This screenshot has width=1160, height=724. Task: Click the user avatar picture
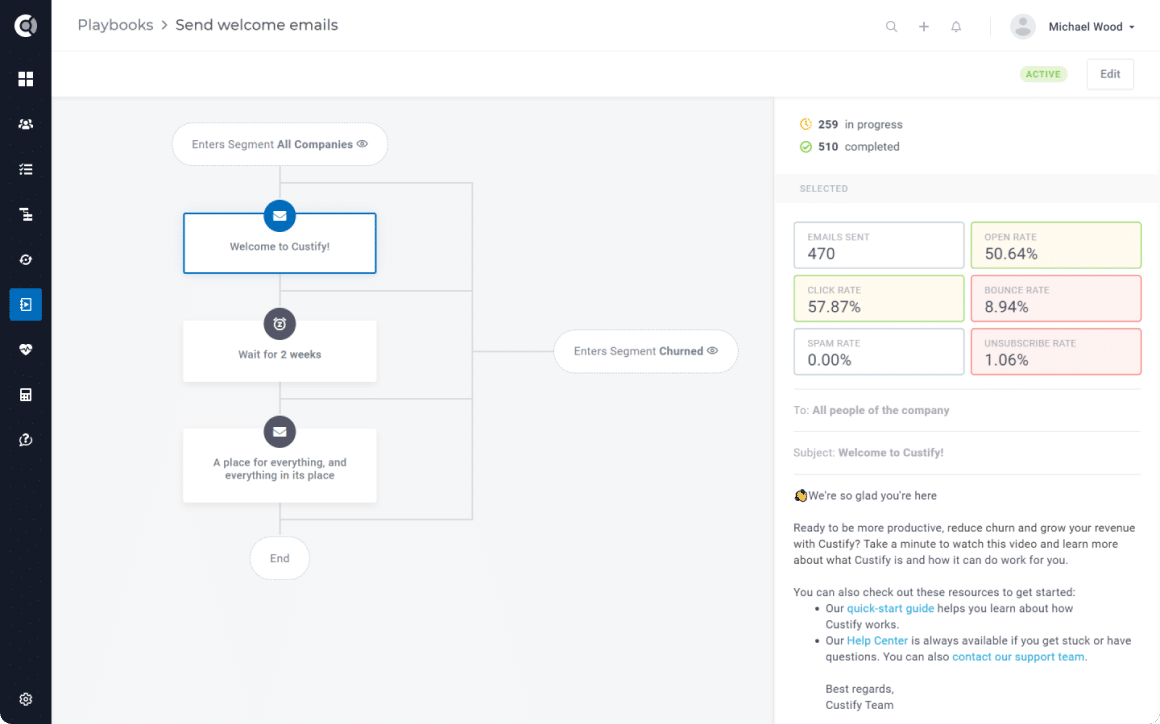coord(1023,27)
